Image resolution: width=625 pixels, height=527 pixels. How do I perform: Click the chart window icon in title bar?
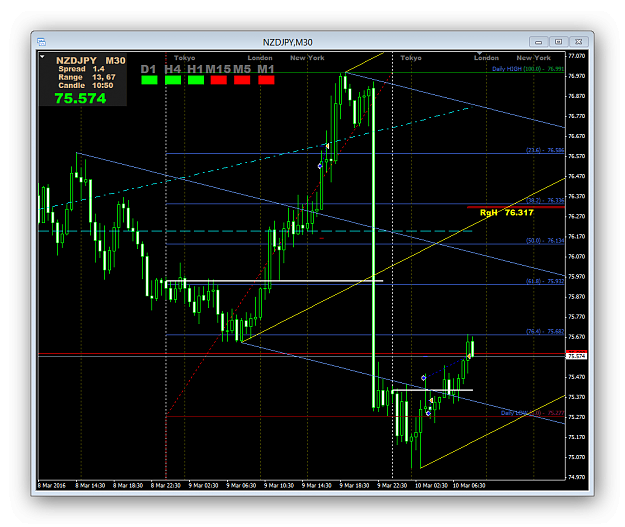click(x=41, y=42)
